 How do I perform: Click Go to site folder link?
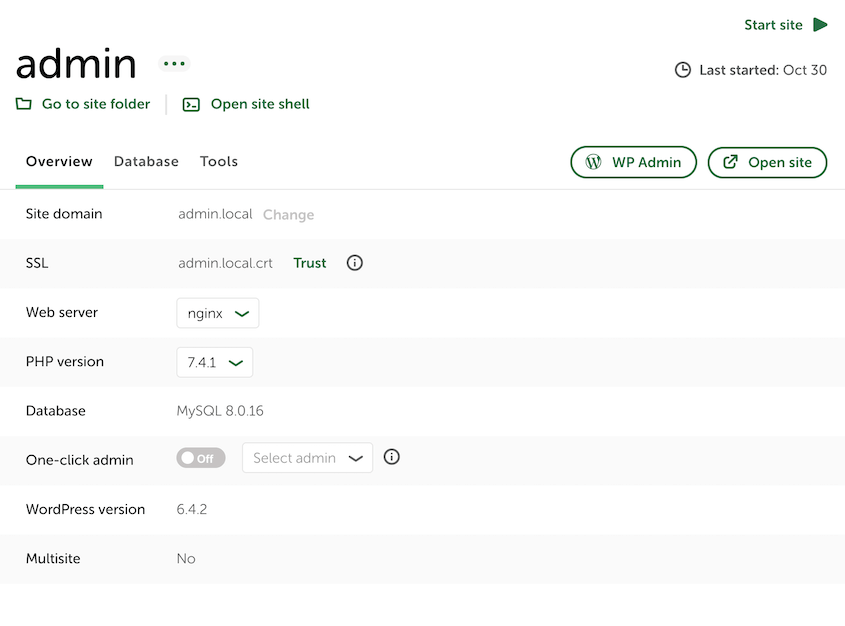tap(96, 104)
